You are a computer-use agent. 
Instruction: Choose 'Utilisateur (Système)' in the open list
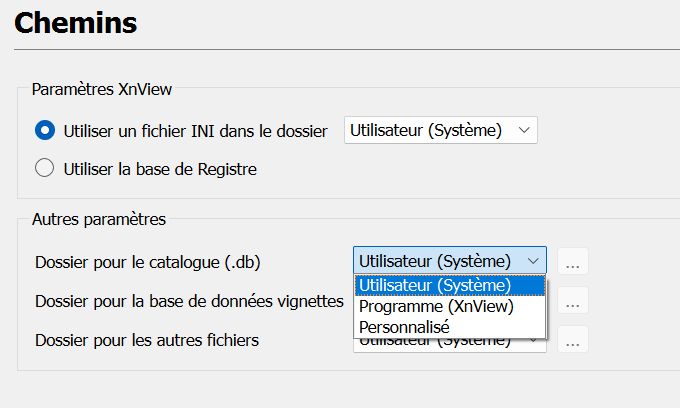435,286
